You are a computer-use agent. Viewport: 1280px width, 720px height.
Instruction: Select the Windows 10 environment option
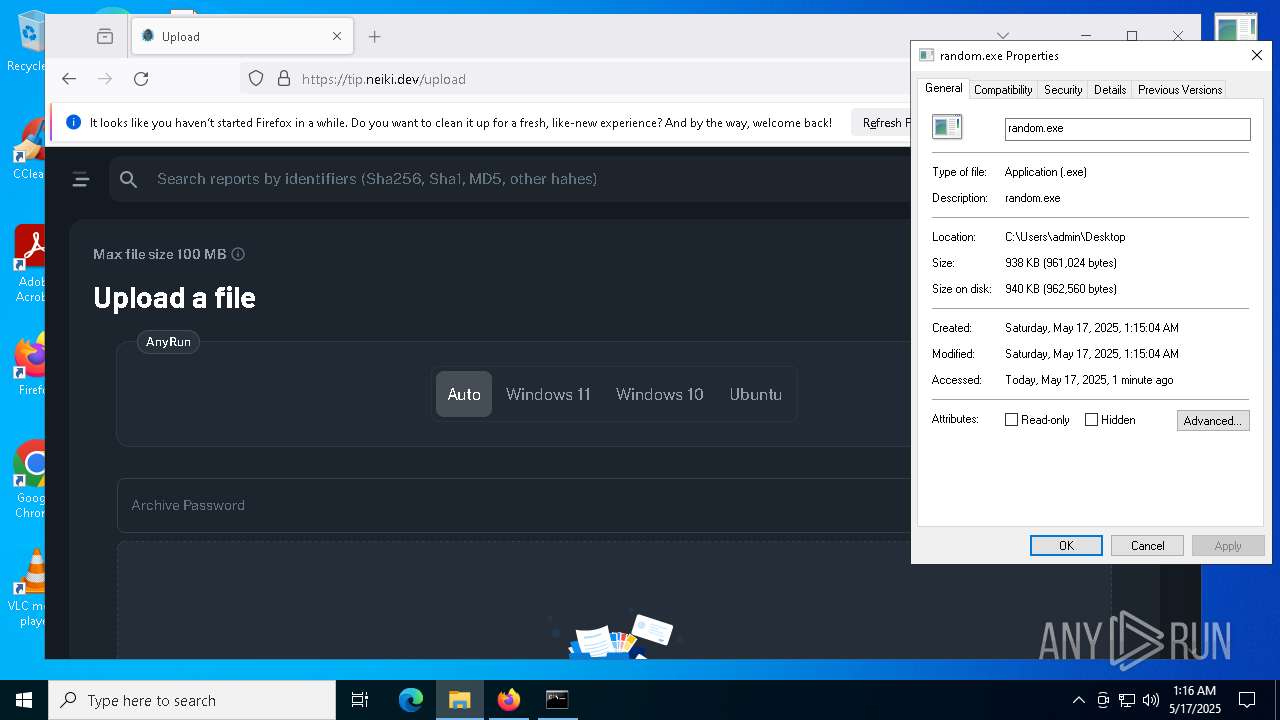coord(660,394)
